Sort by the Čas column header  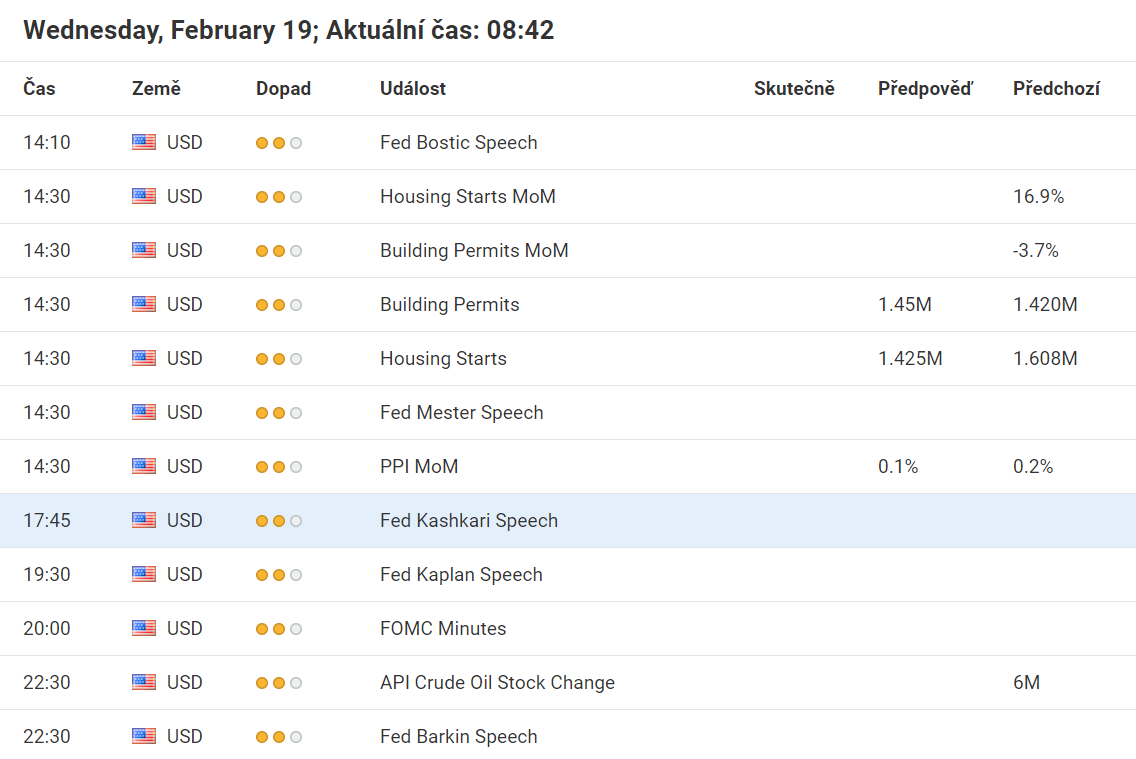(x=40, y=88)
